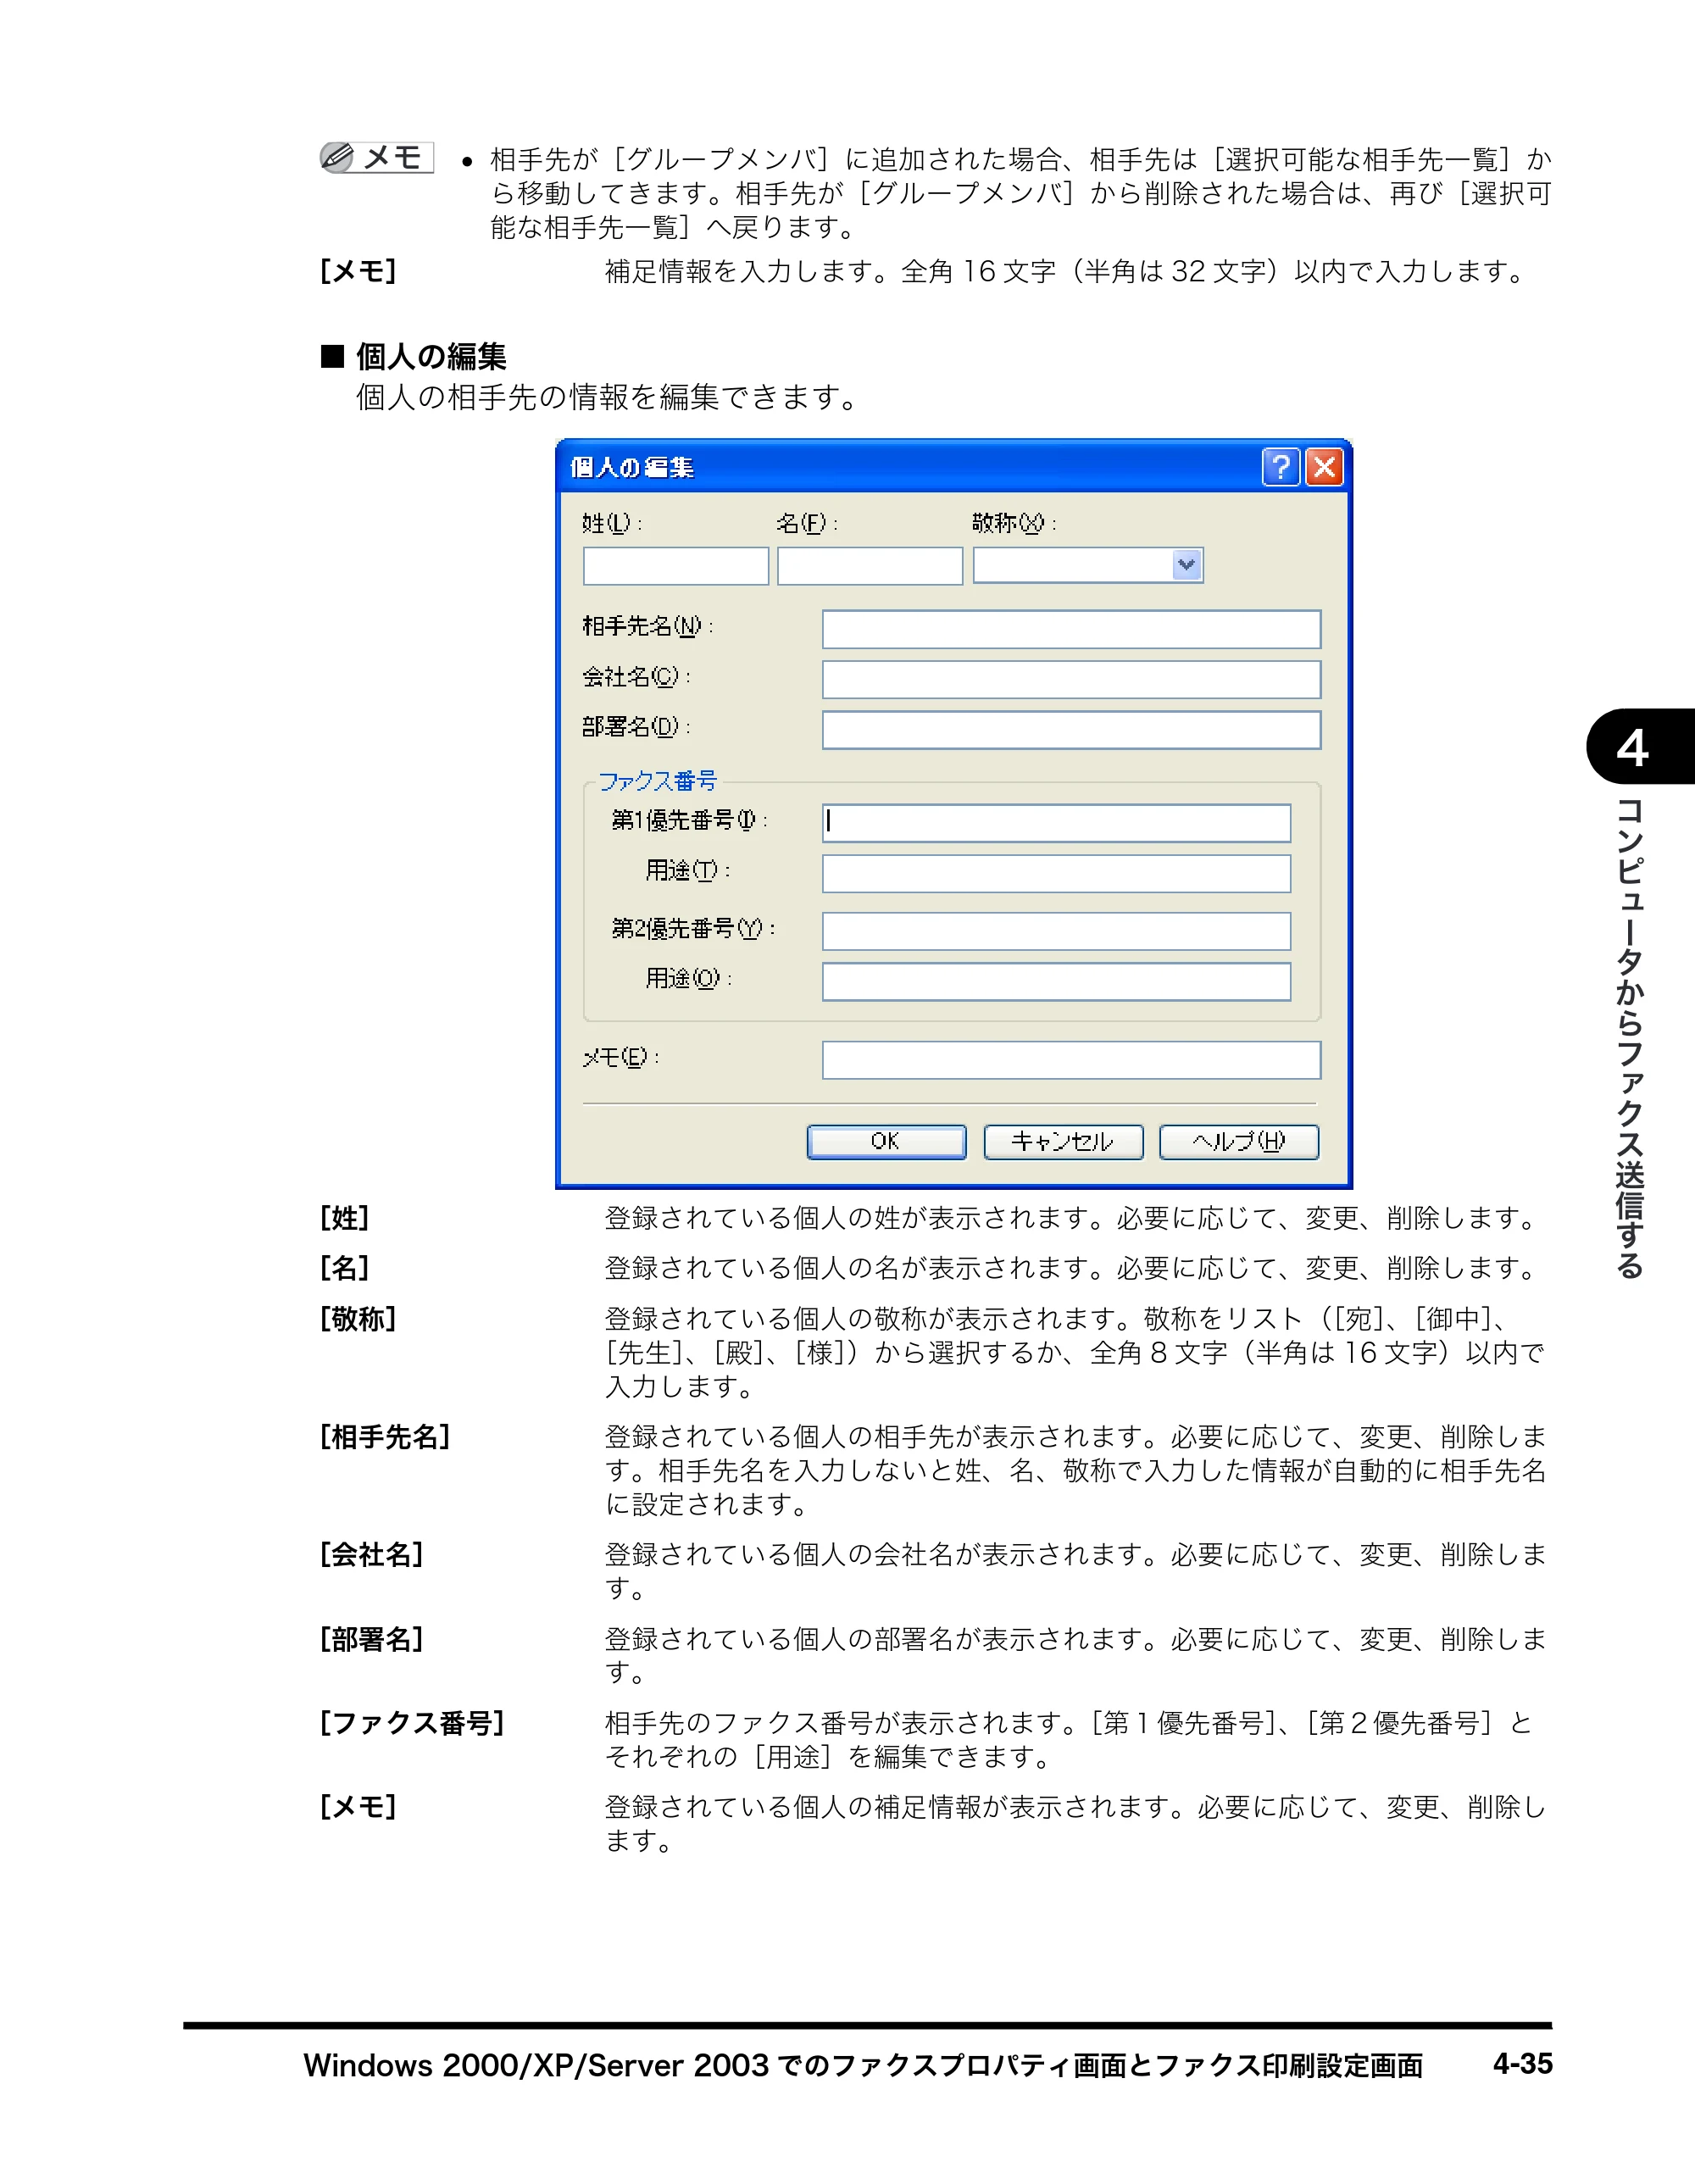Click the page number 4-35

click(1522, 2063)
